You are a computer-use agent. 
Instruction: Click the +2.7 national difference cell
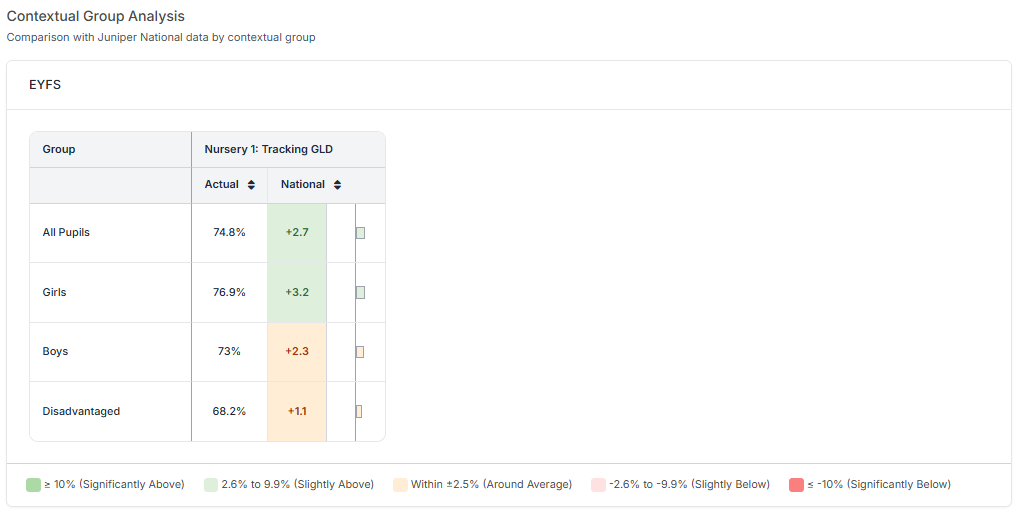pyautogui.click(x=297, y=233)
